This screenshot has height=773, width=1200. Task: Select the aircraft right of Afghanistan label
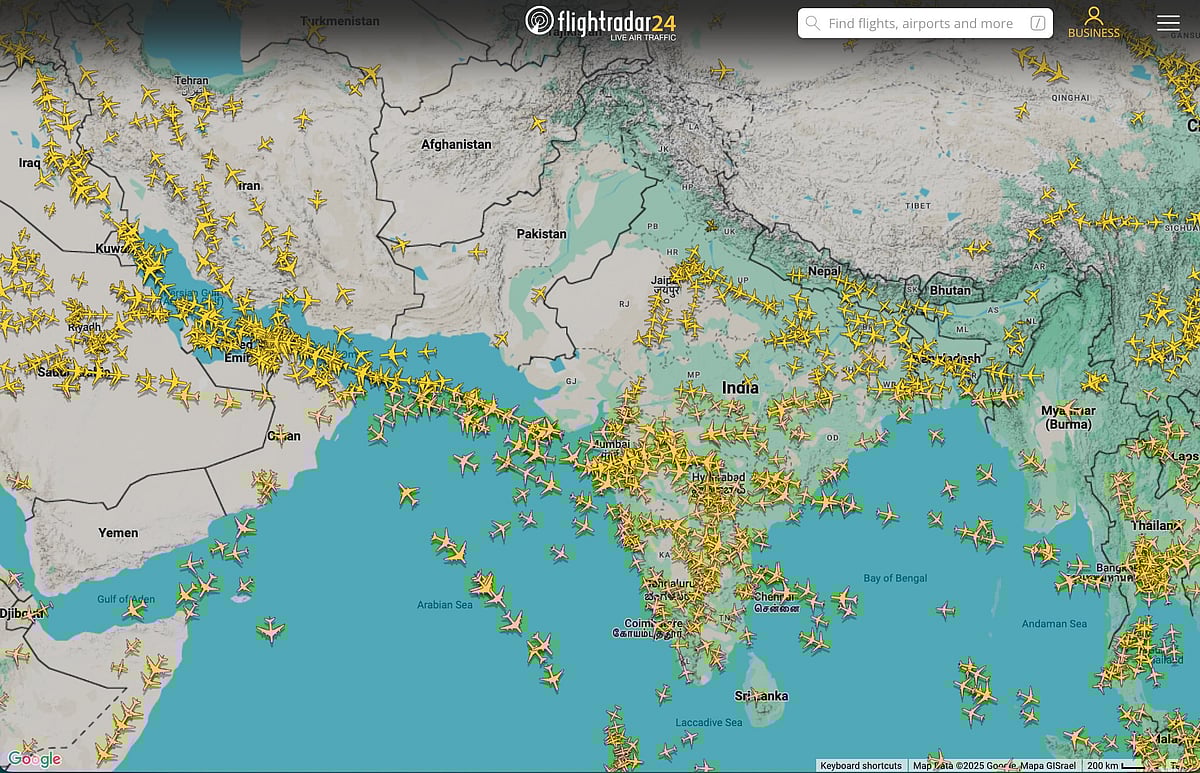pos(538,124)
